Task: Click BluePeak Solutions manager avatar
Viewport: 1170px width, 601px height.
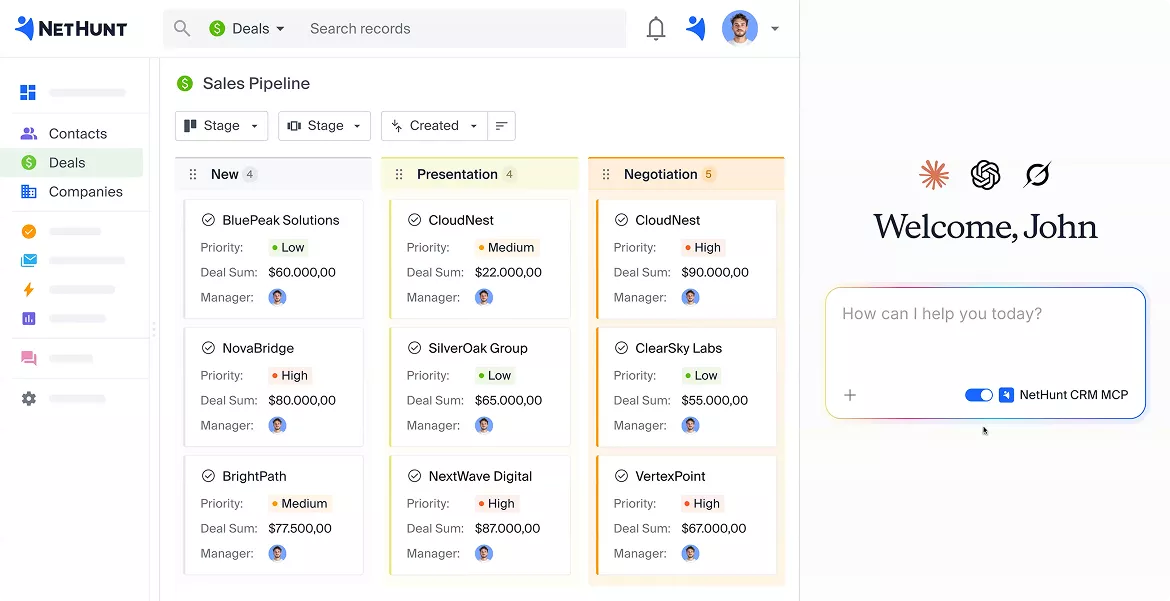Action: [278, 297]
